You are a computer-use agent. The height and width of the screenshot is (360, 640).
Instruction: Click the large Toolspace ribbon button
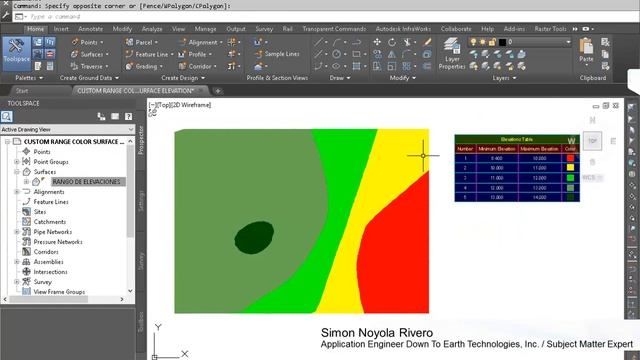click(x=16, y=53)
